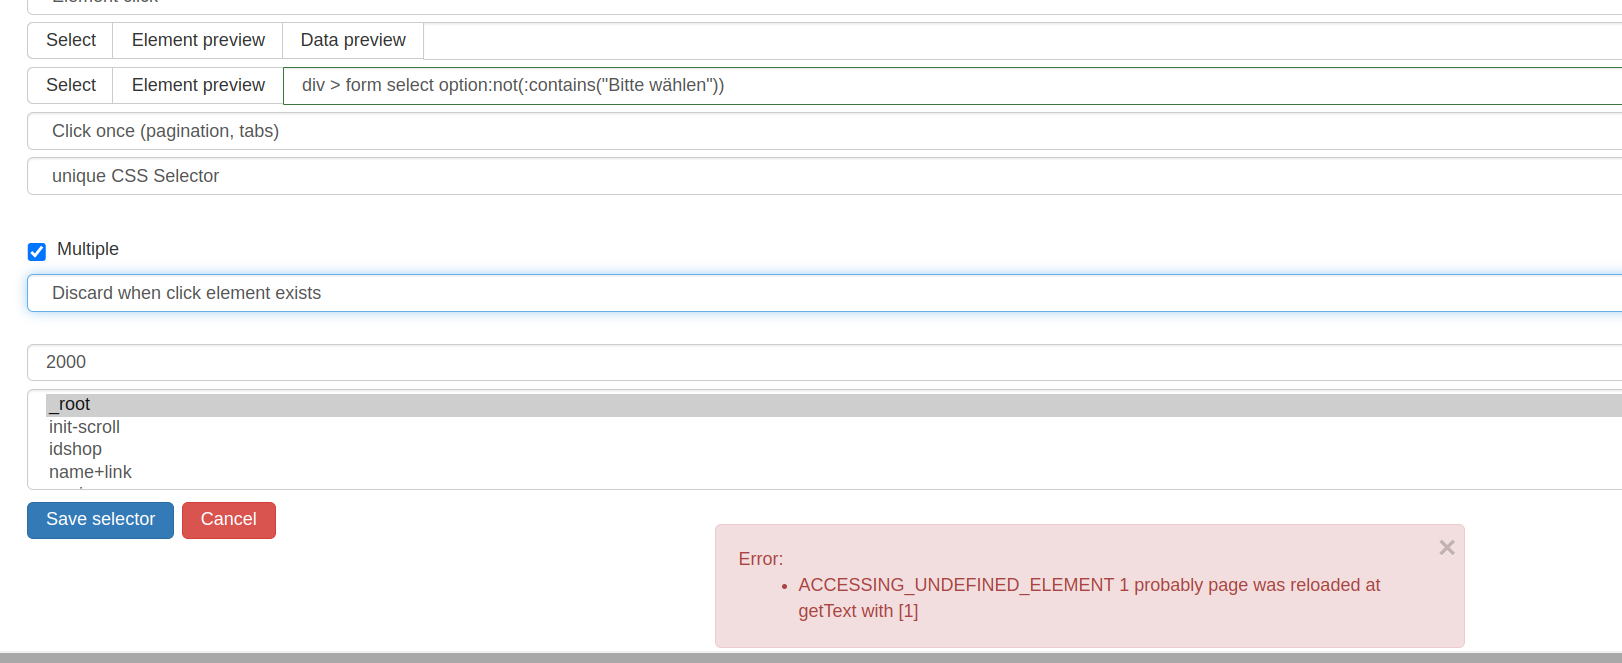
Task: Pick idshop from the parent selectors list
Action: (x=75, y=449)
